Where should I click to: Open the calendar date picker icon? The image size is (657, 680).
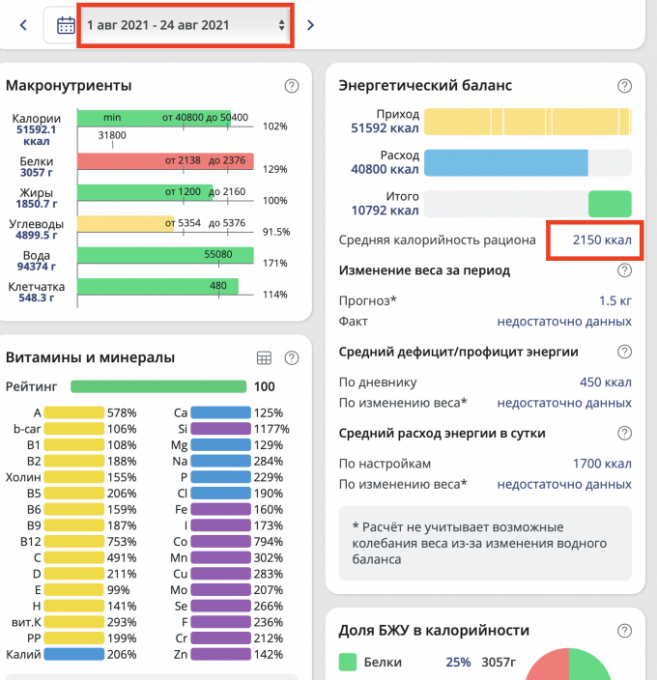(66, 24)
